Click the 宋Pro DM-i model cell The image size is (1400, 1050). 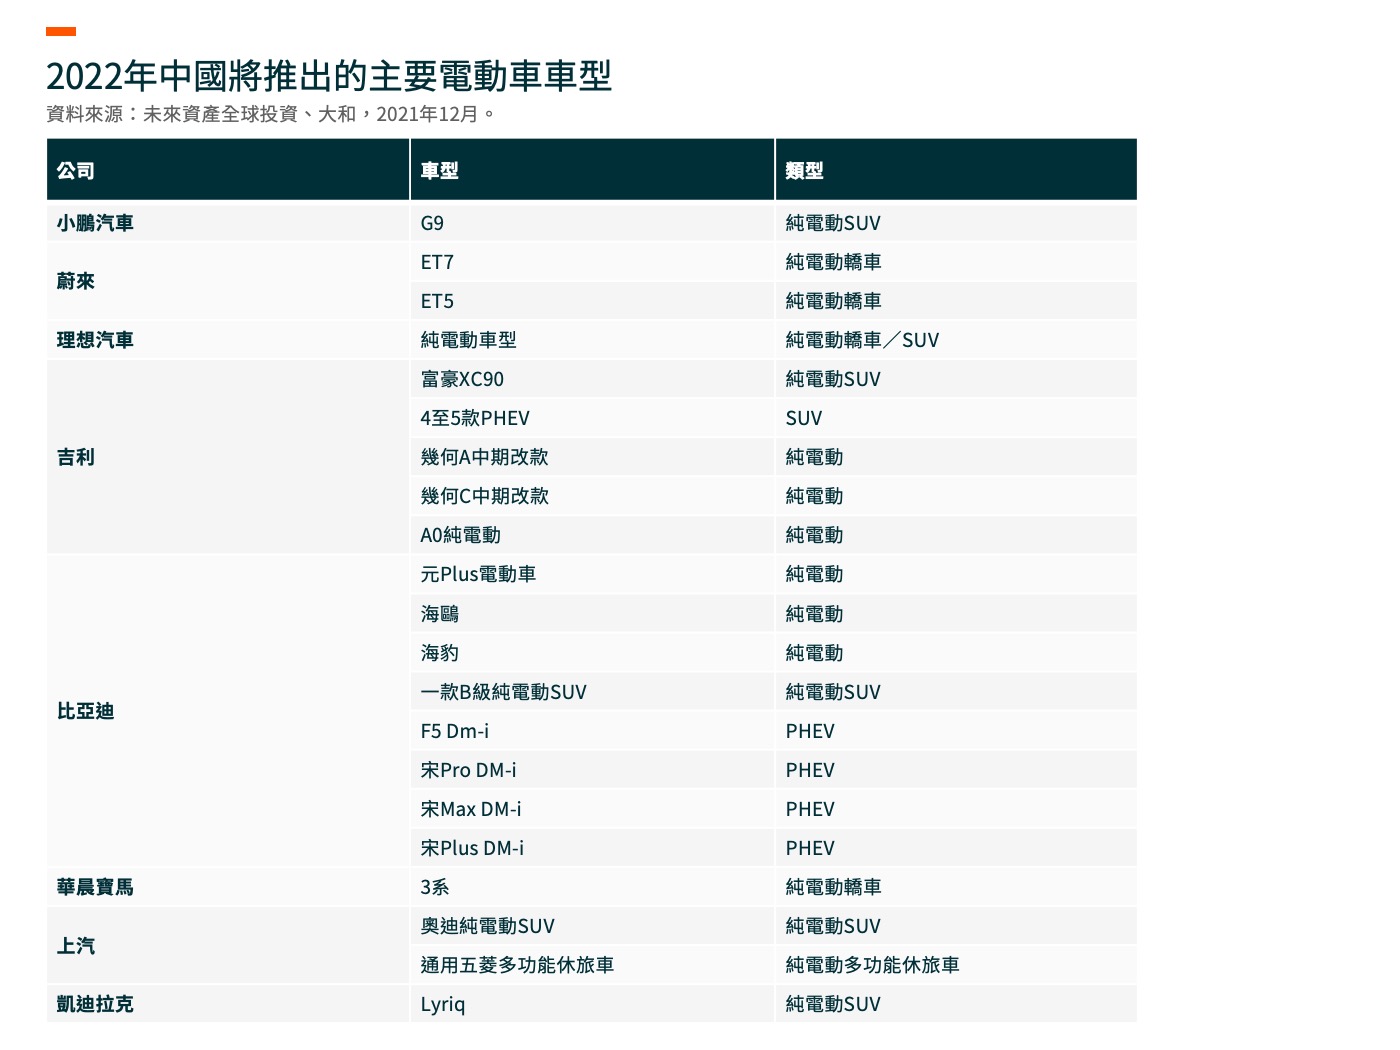tap(592, 770)
